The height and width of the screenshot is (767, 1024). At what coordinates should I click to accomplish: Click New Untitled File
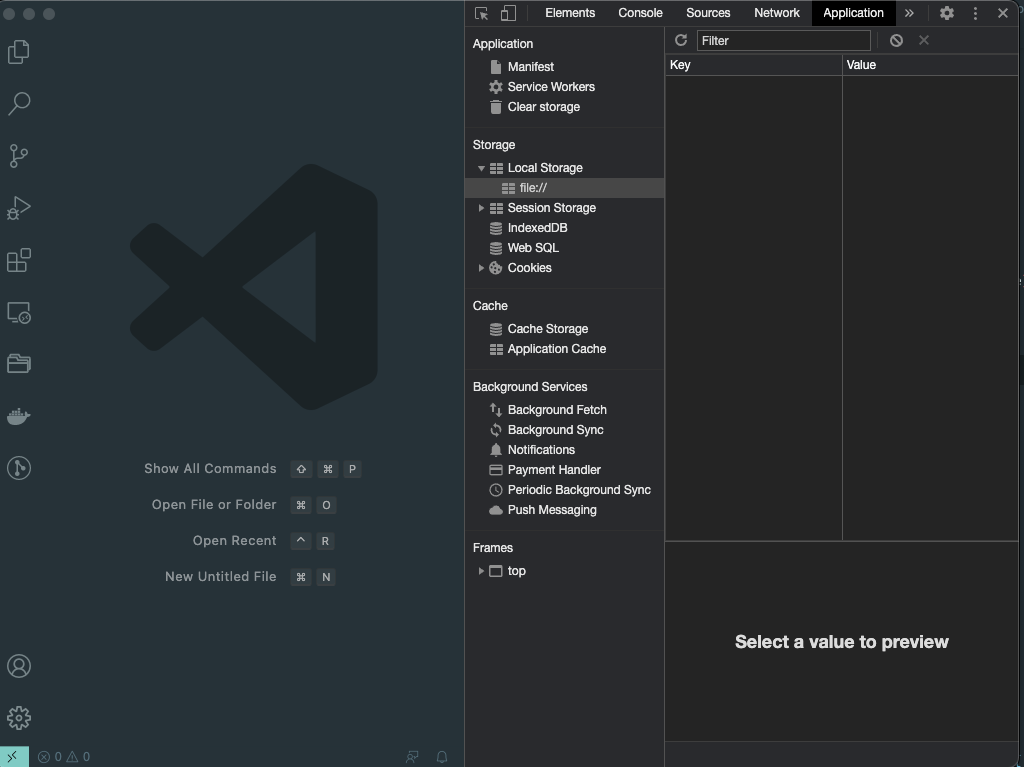pos(220,576)
